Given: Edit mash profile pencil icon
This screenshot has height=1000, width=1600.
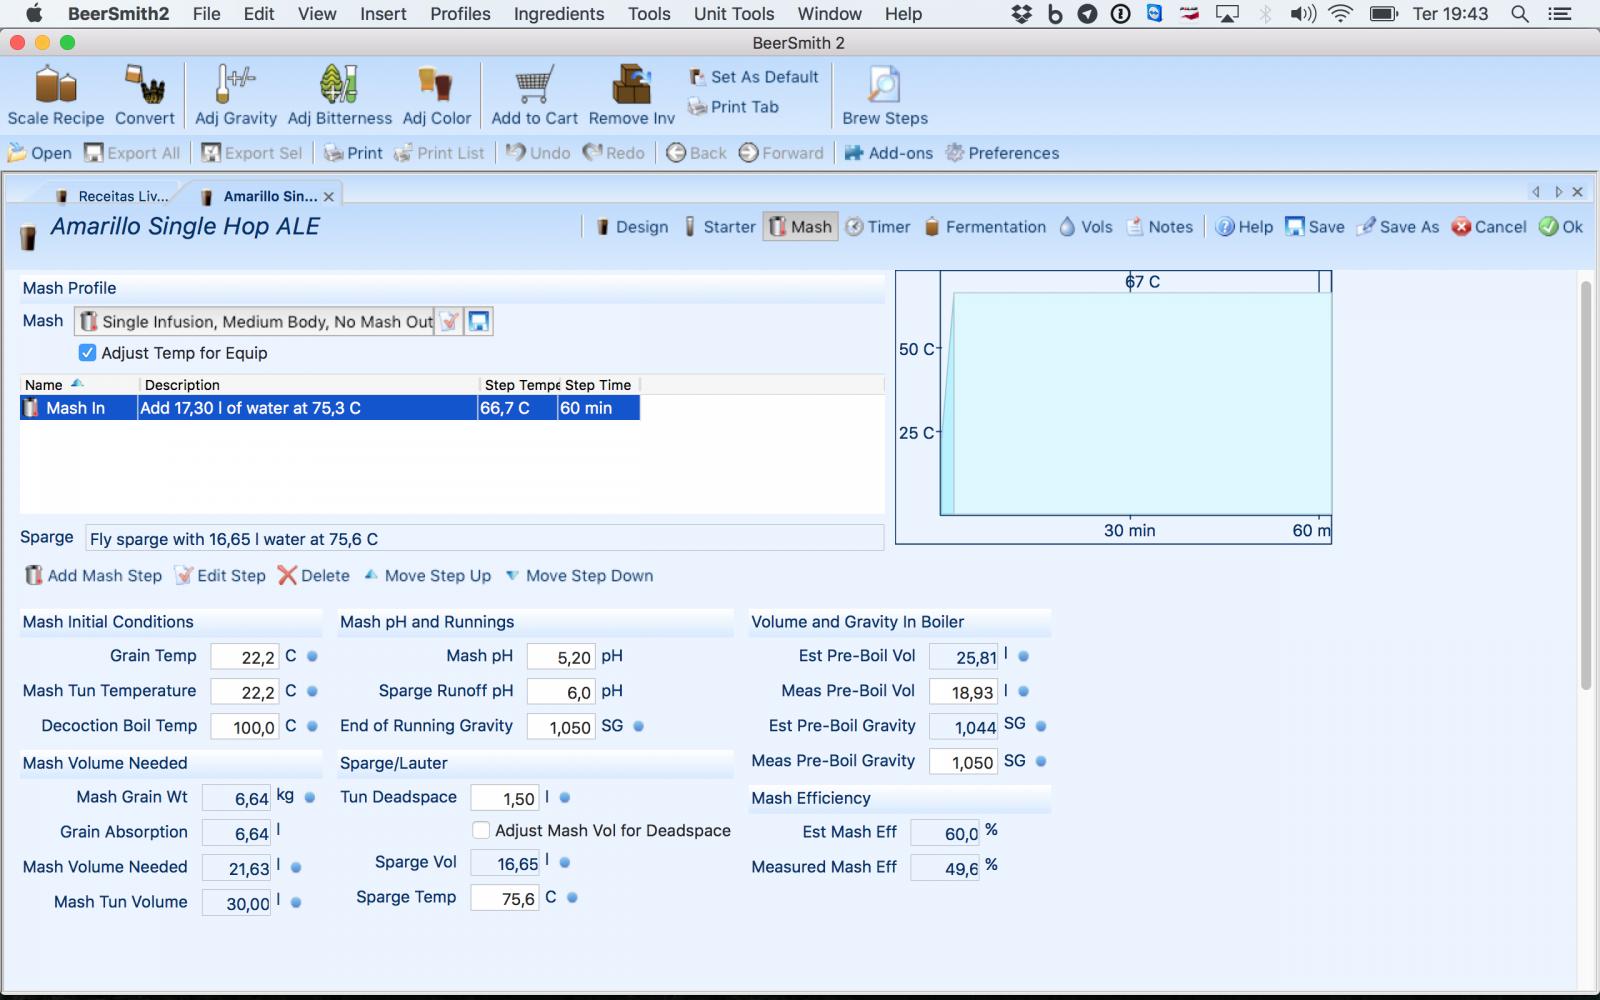Looking at the screenshot, I should tap(449, 321).
